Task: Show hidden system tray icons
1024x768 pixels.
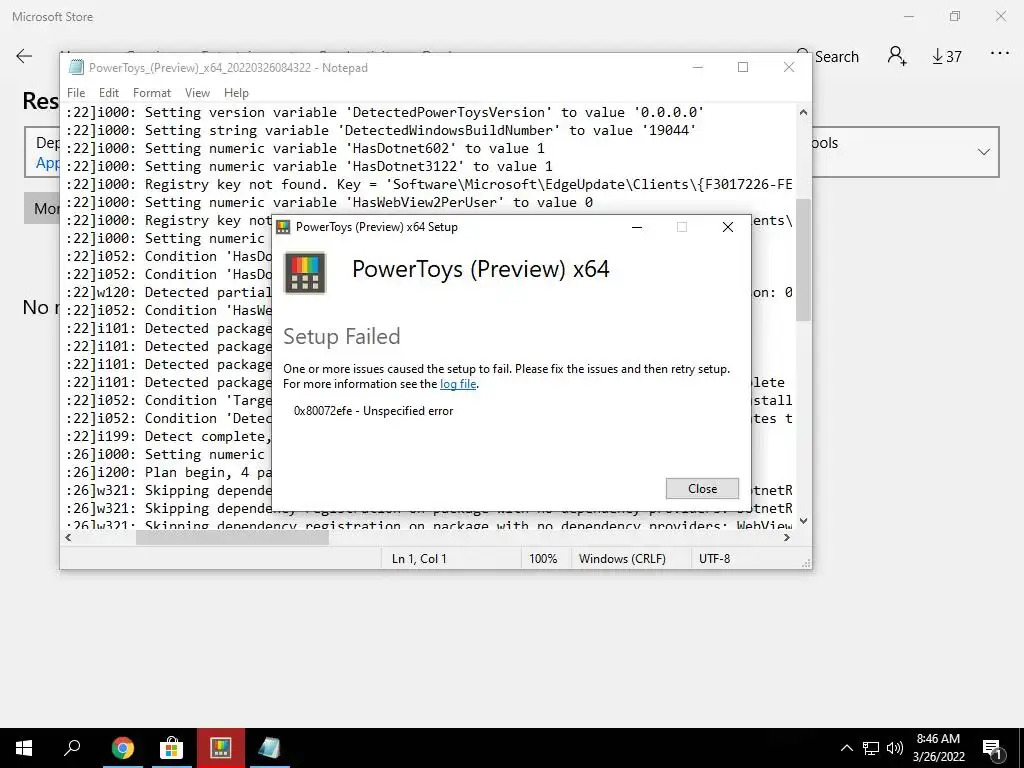Action: point(846,748)
